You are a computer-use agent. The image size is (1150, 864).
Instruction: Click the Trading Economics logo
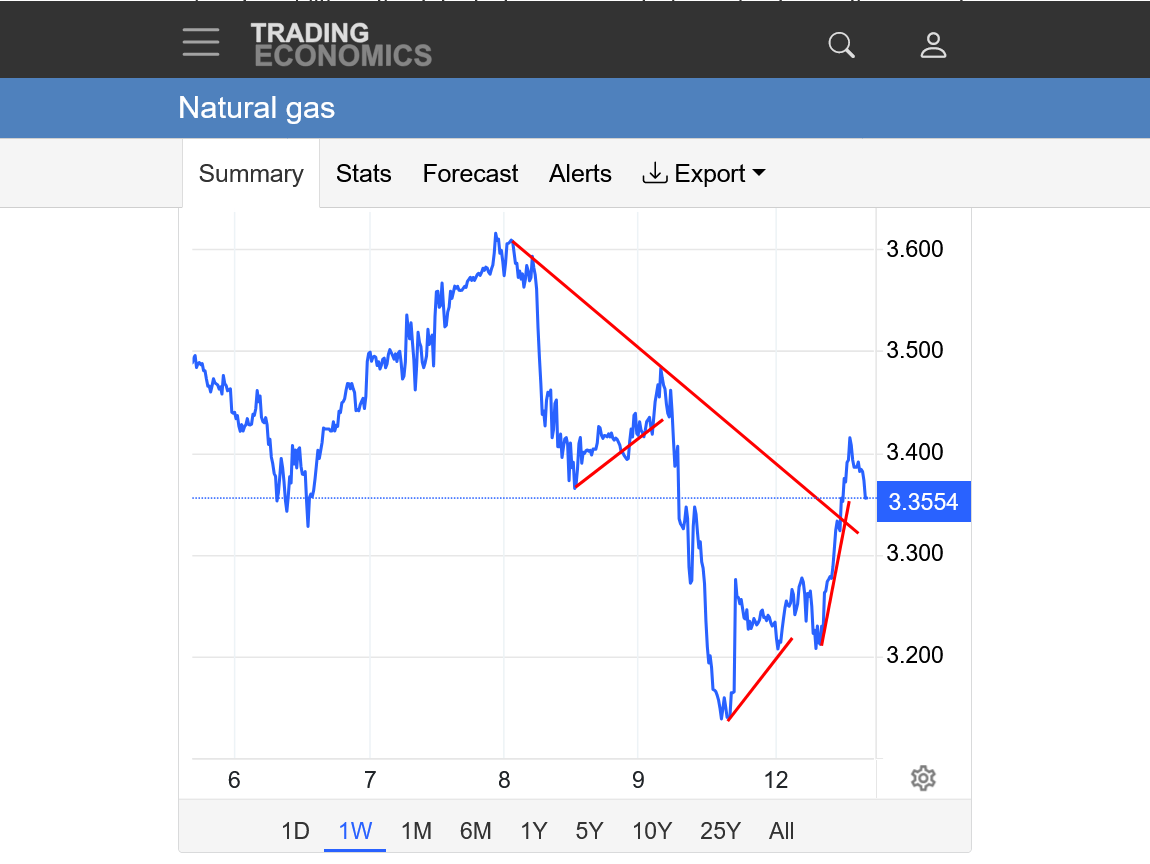[x=341, y=45]
